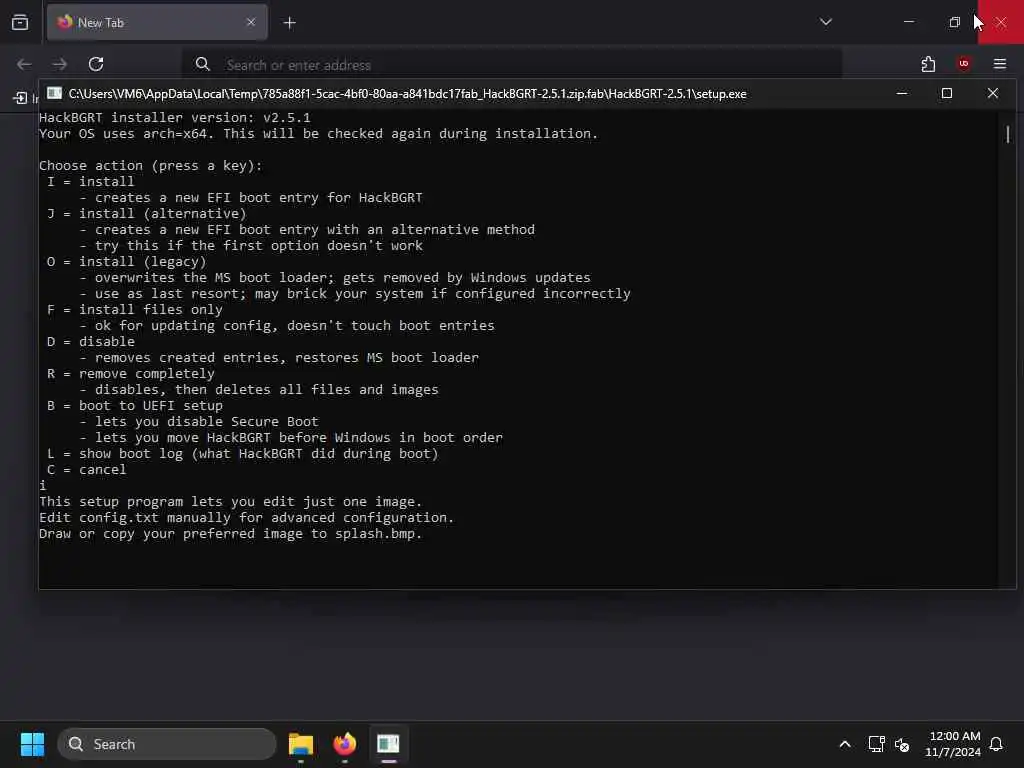Select the New Tab browser tab
The width and height of the screenshot is (1024, 768).
pos(157,23)
